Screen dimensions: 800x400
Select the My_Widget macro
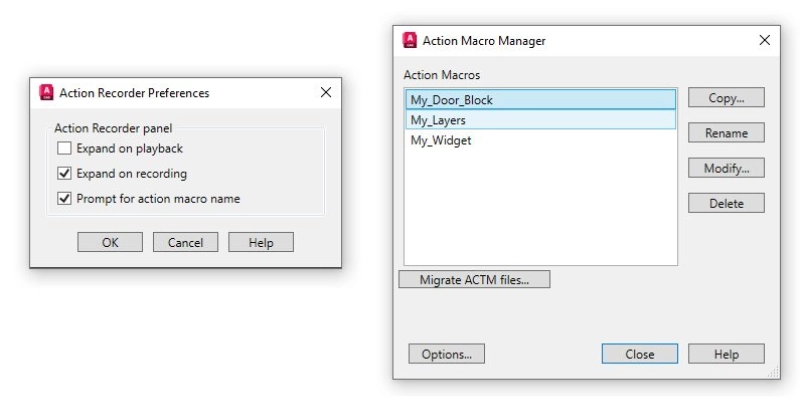541,140
